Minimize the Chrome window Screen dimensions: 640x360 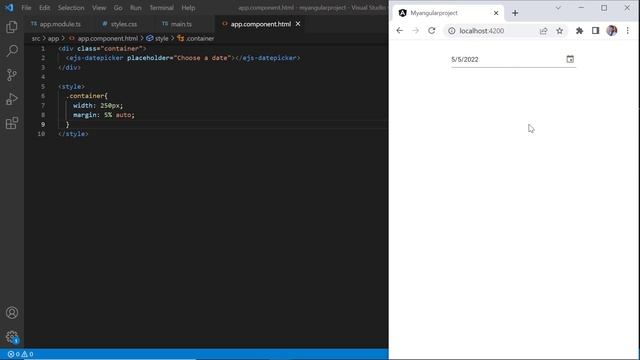coord(581,8)
